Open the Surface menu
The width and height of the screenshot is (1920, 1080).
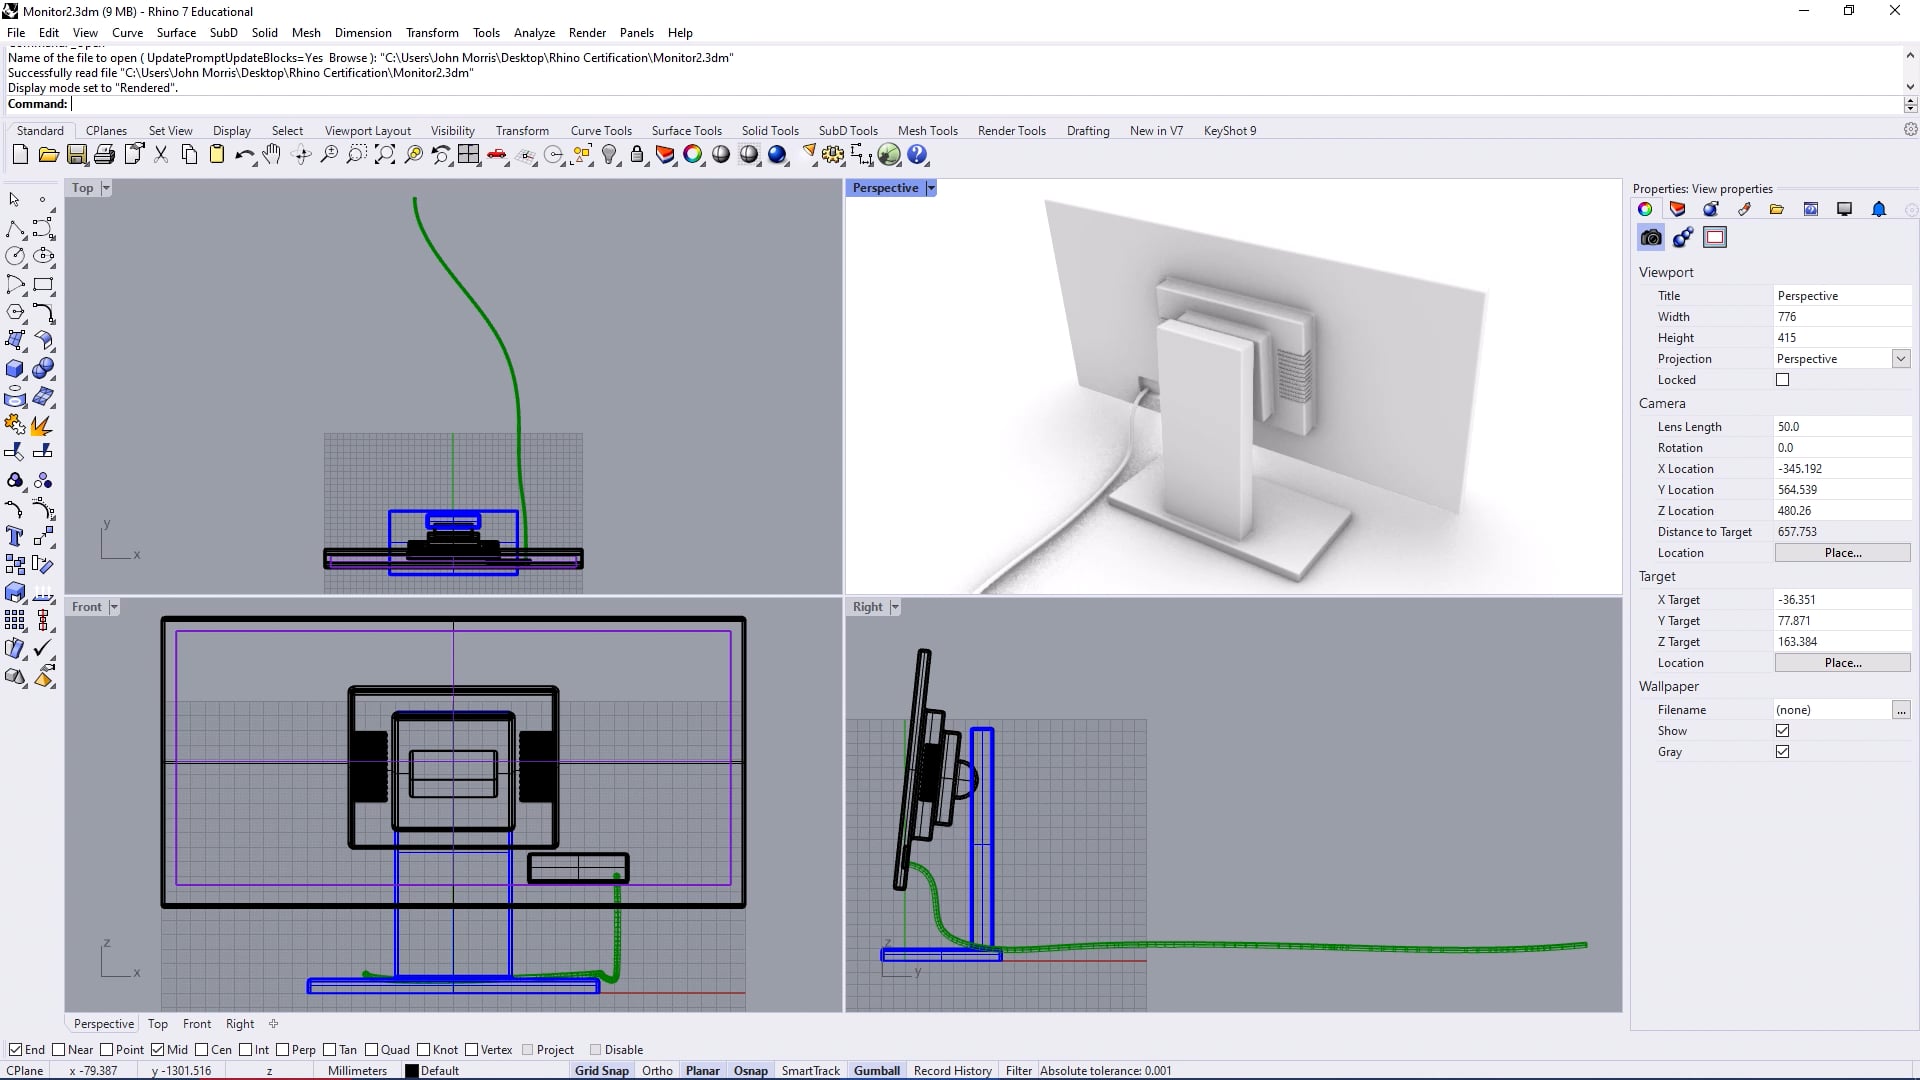(176, 33)
